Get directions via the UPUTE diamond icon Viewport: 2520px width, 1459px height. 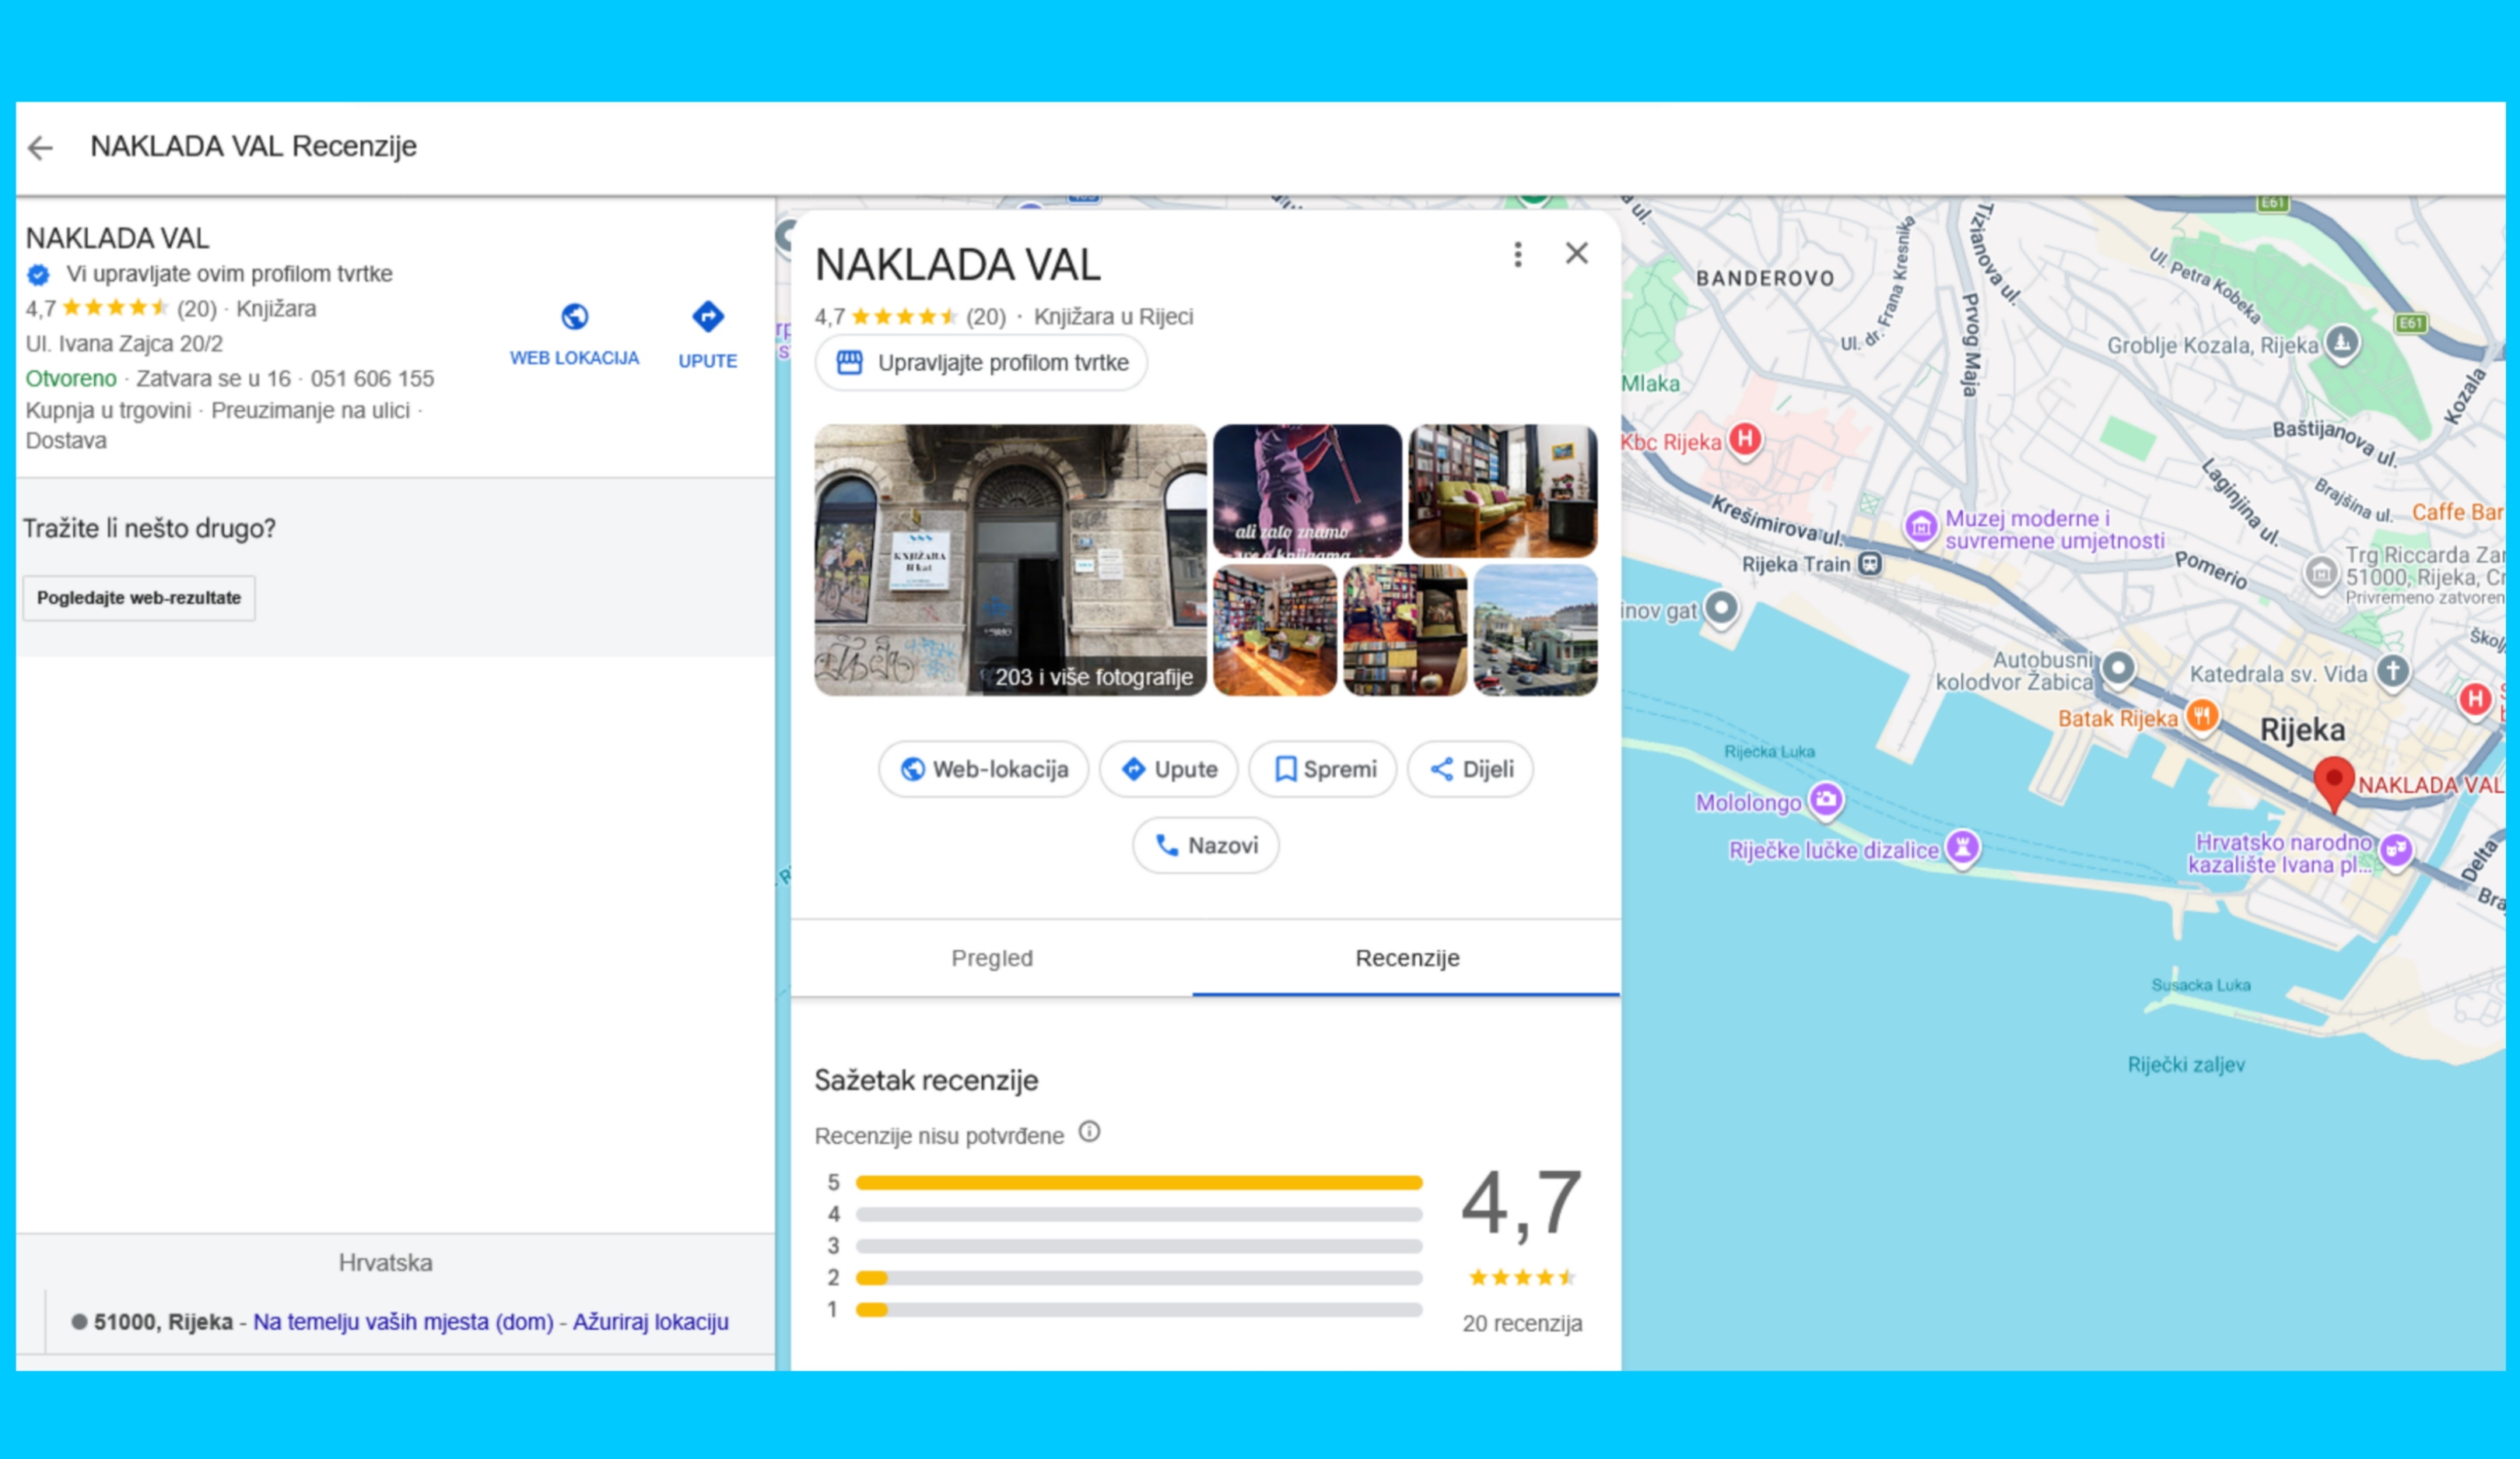pos(708,317)
